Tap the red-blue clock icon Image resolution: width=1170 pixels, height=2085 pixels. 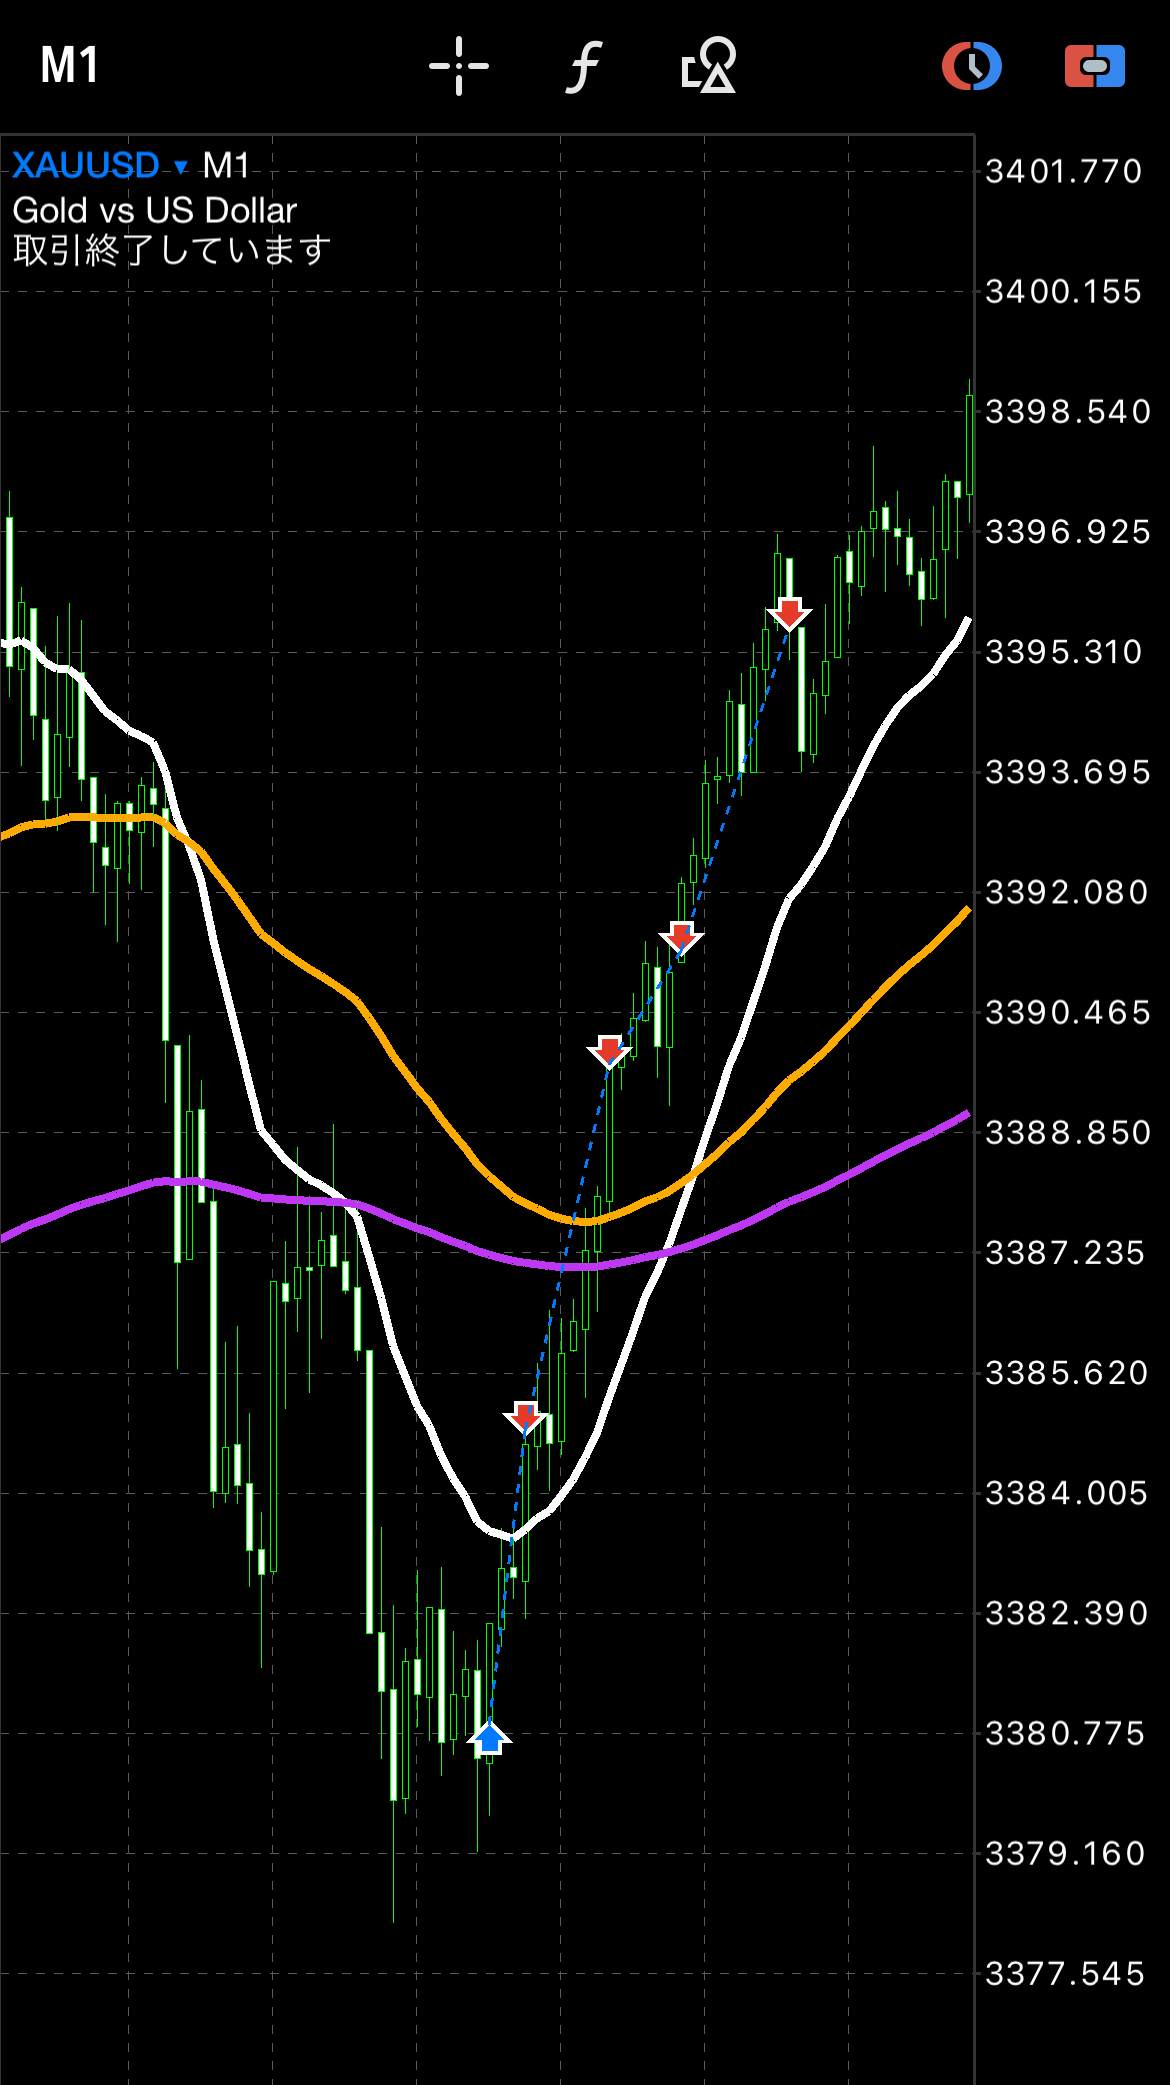click(972, 66)
